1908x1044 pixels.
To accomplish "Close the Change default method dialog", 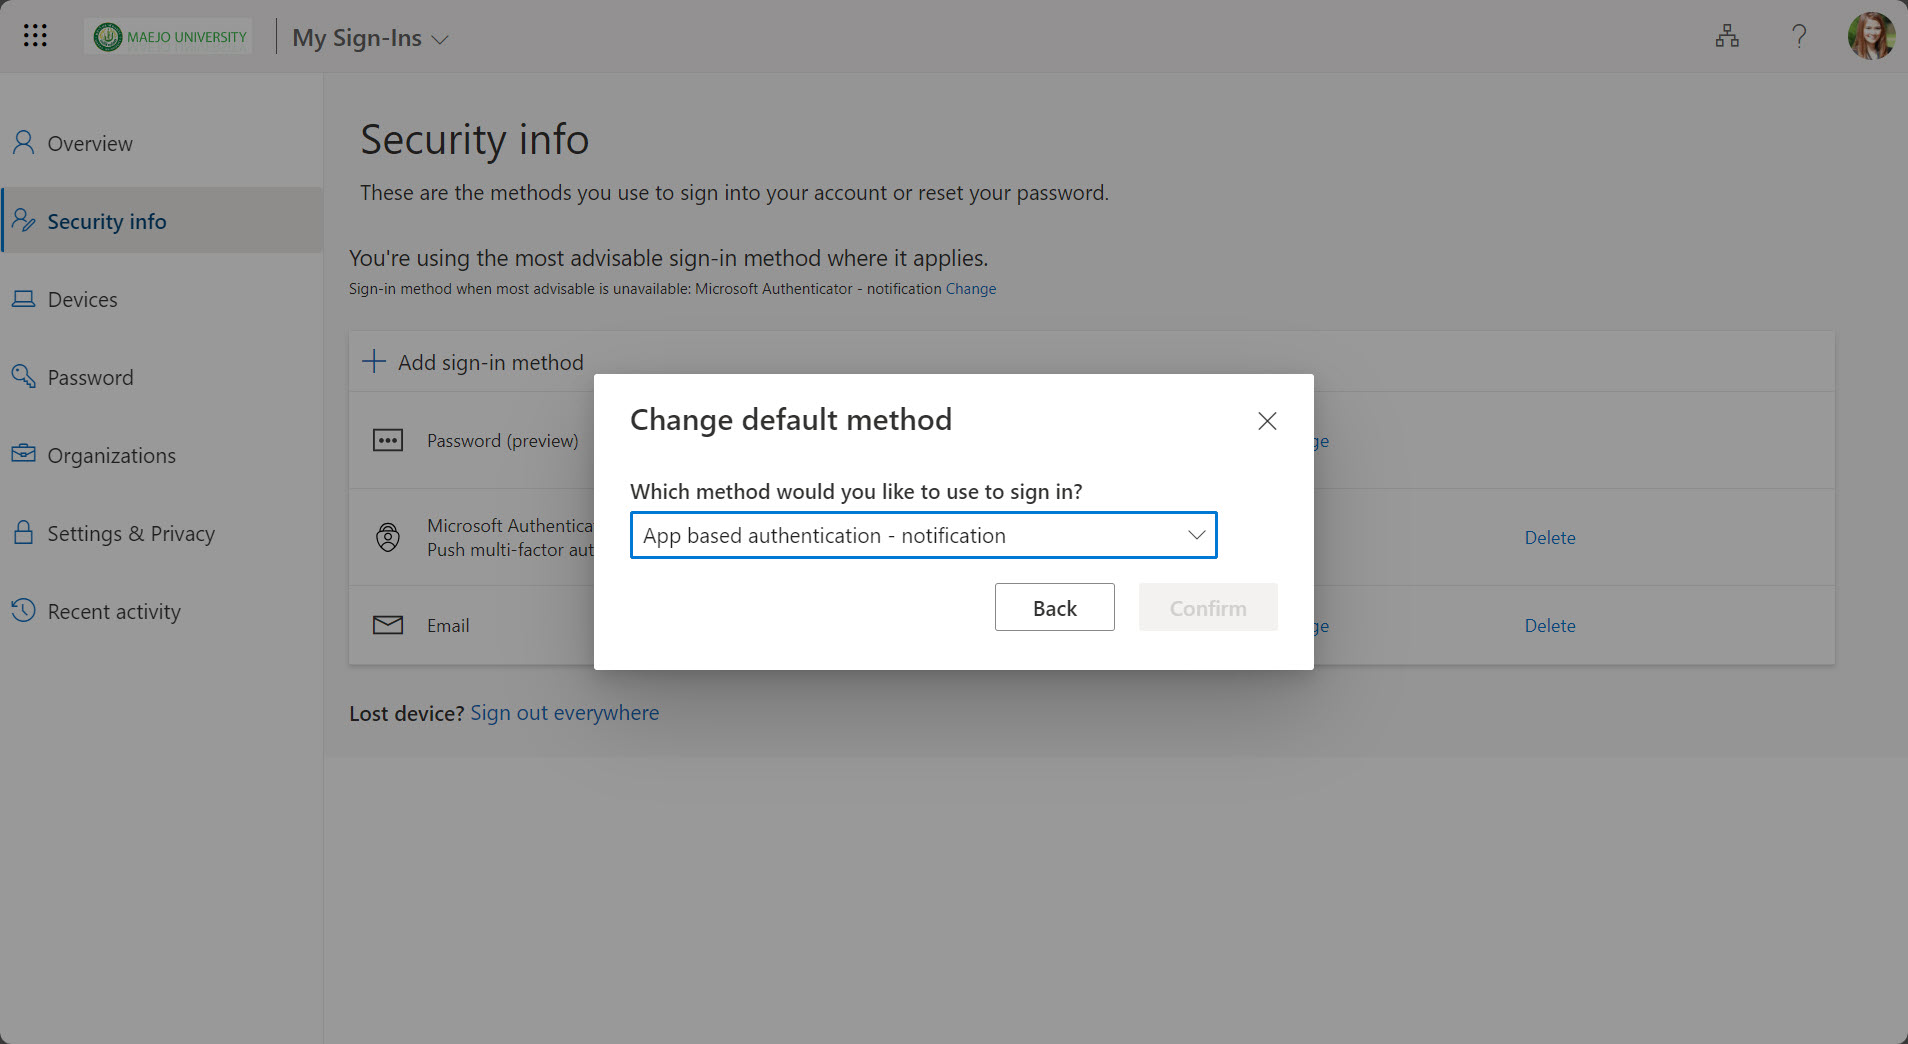I will click(1267, 421).
